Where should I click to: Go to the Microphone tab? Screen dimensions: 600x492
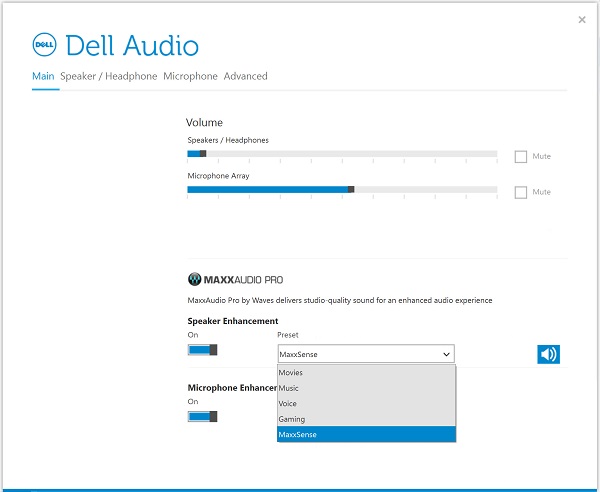tap(190, 76)
